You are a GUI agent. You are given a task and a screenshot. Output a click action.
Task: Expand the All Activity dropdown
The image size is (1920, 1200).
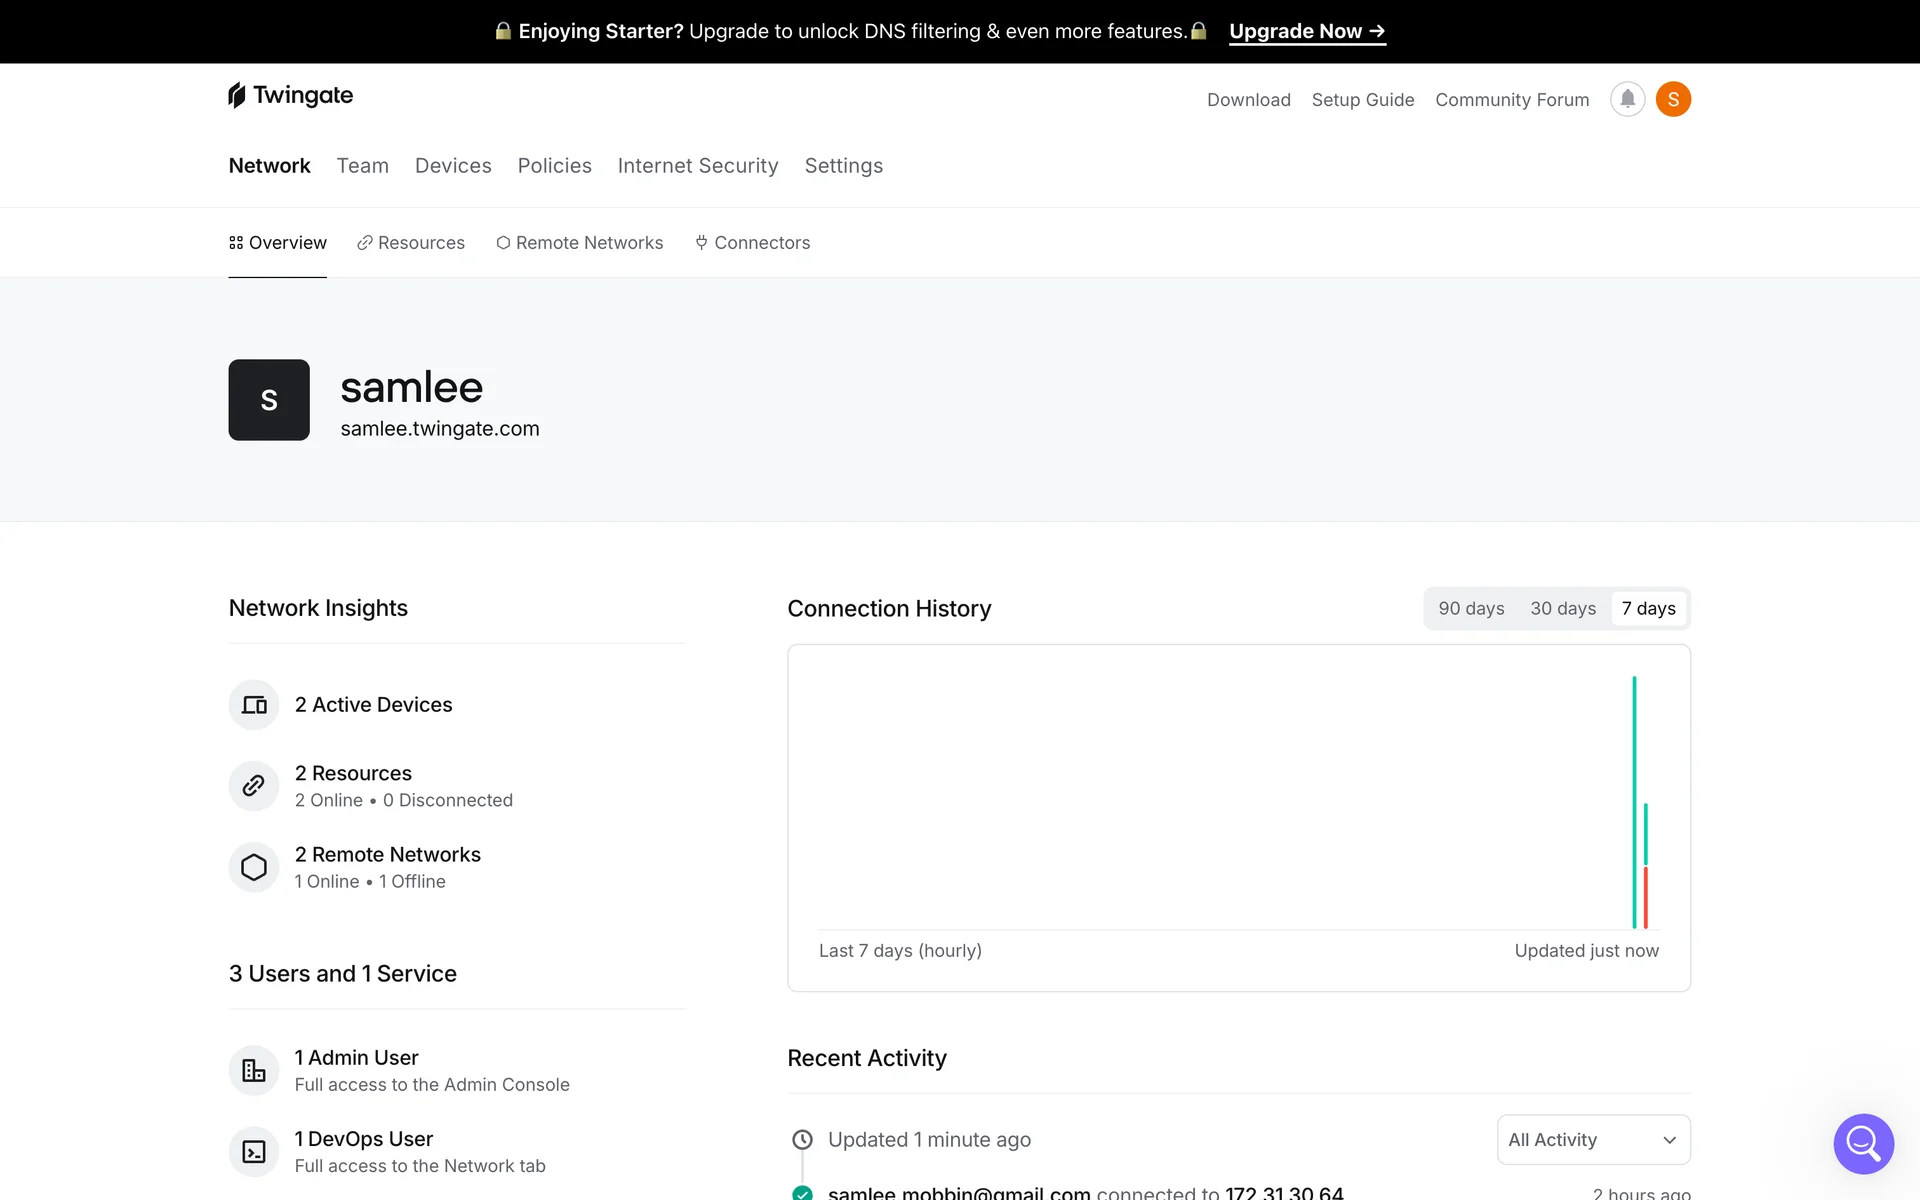pos(1593,1140)
